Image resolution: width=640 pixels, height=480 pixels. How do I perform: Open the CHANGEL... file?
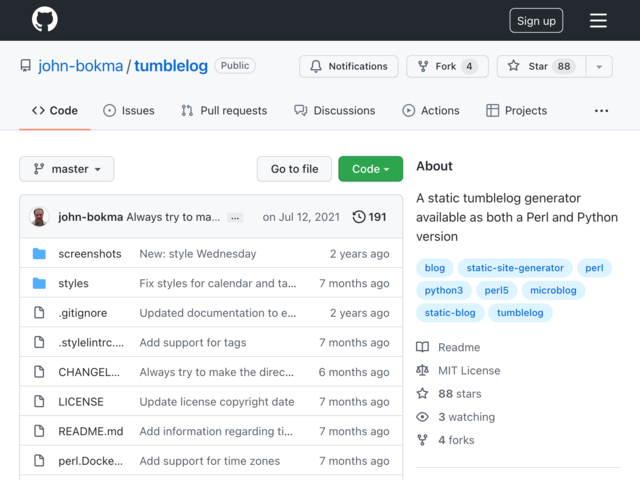click(89, 372)
